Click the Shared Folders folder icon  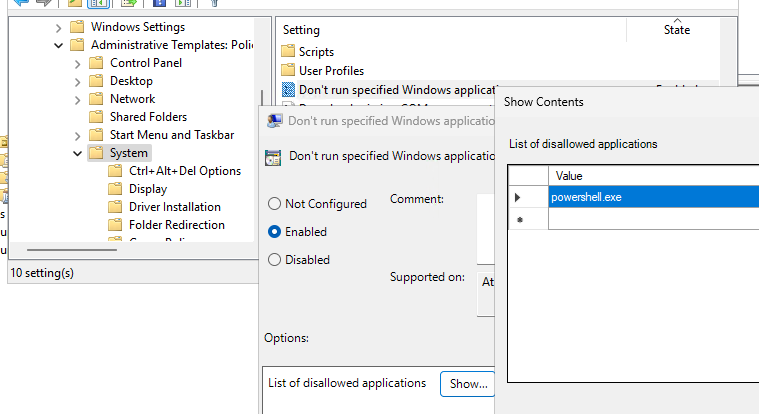[97, 117]
